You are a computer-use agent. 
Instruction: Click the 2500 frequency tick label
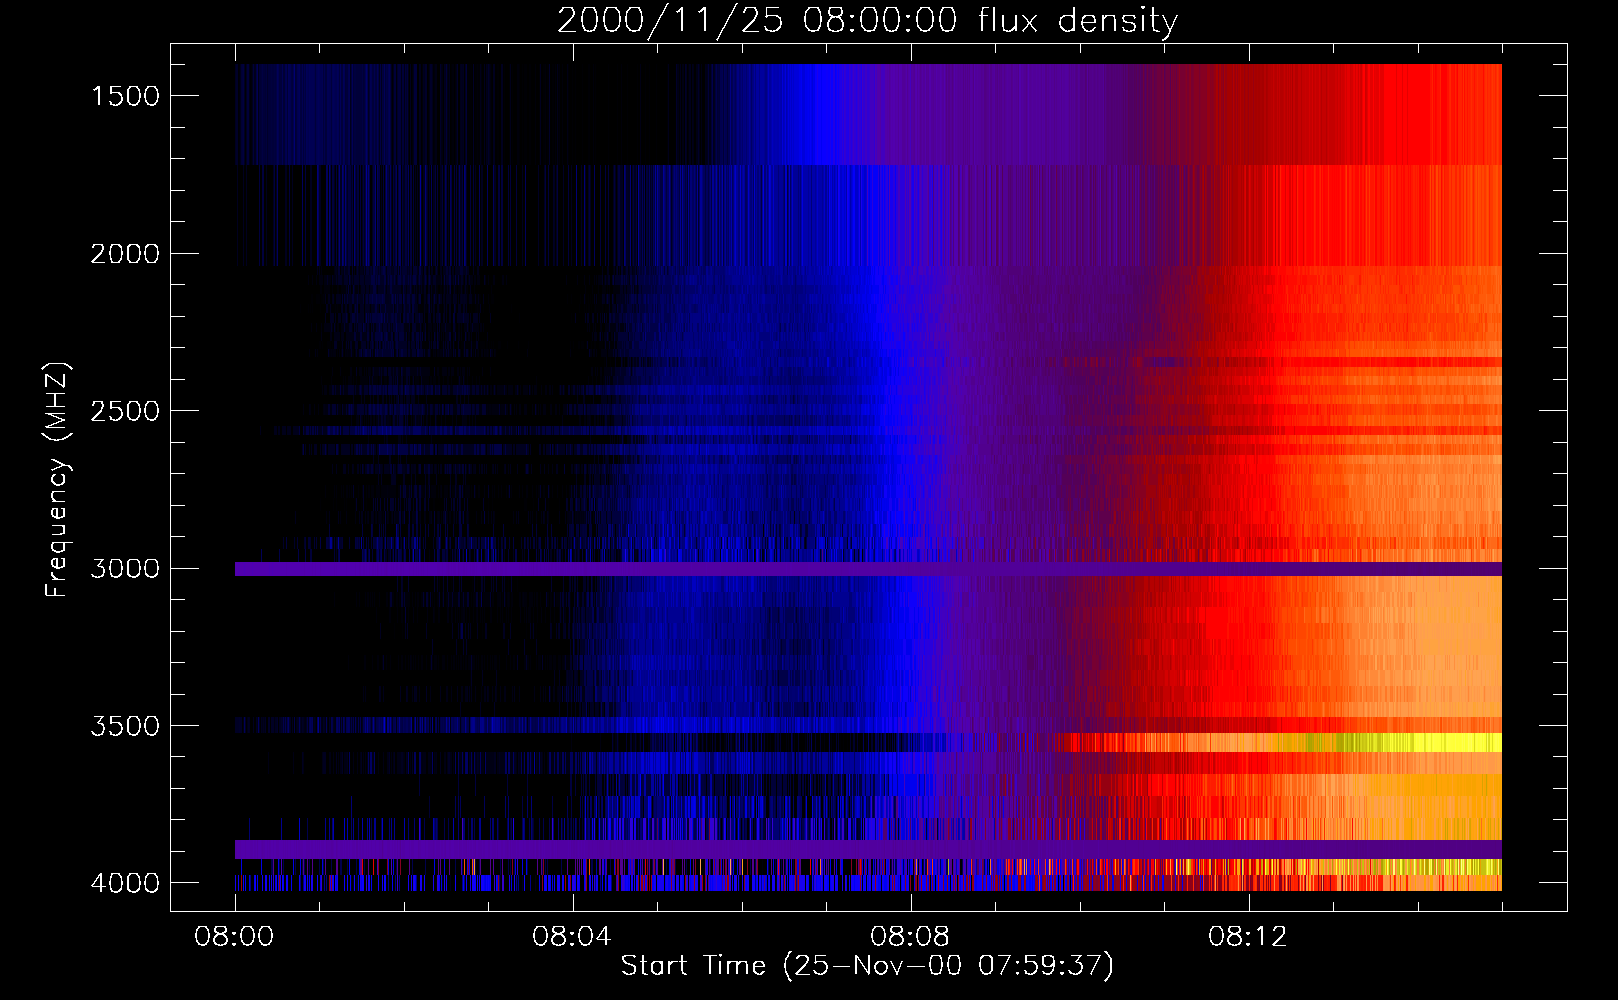coord(125,411)
